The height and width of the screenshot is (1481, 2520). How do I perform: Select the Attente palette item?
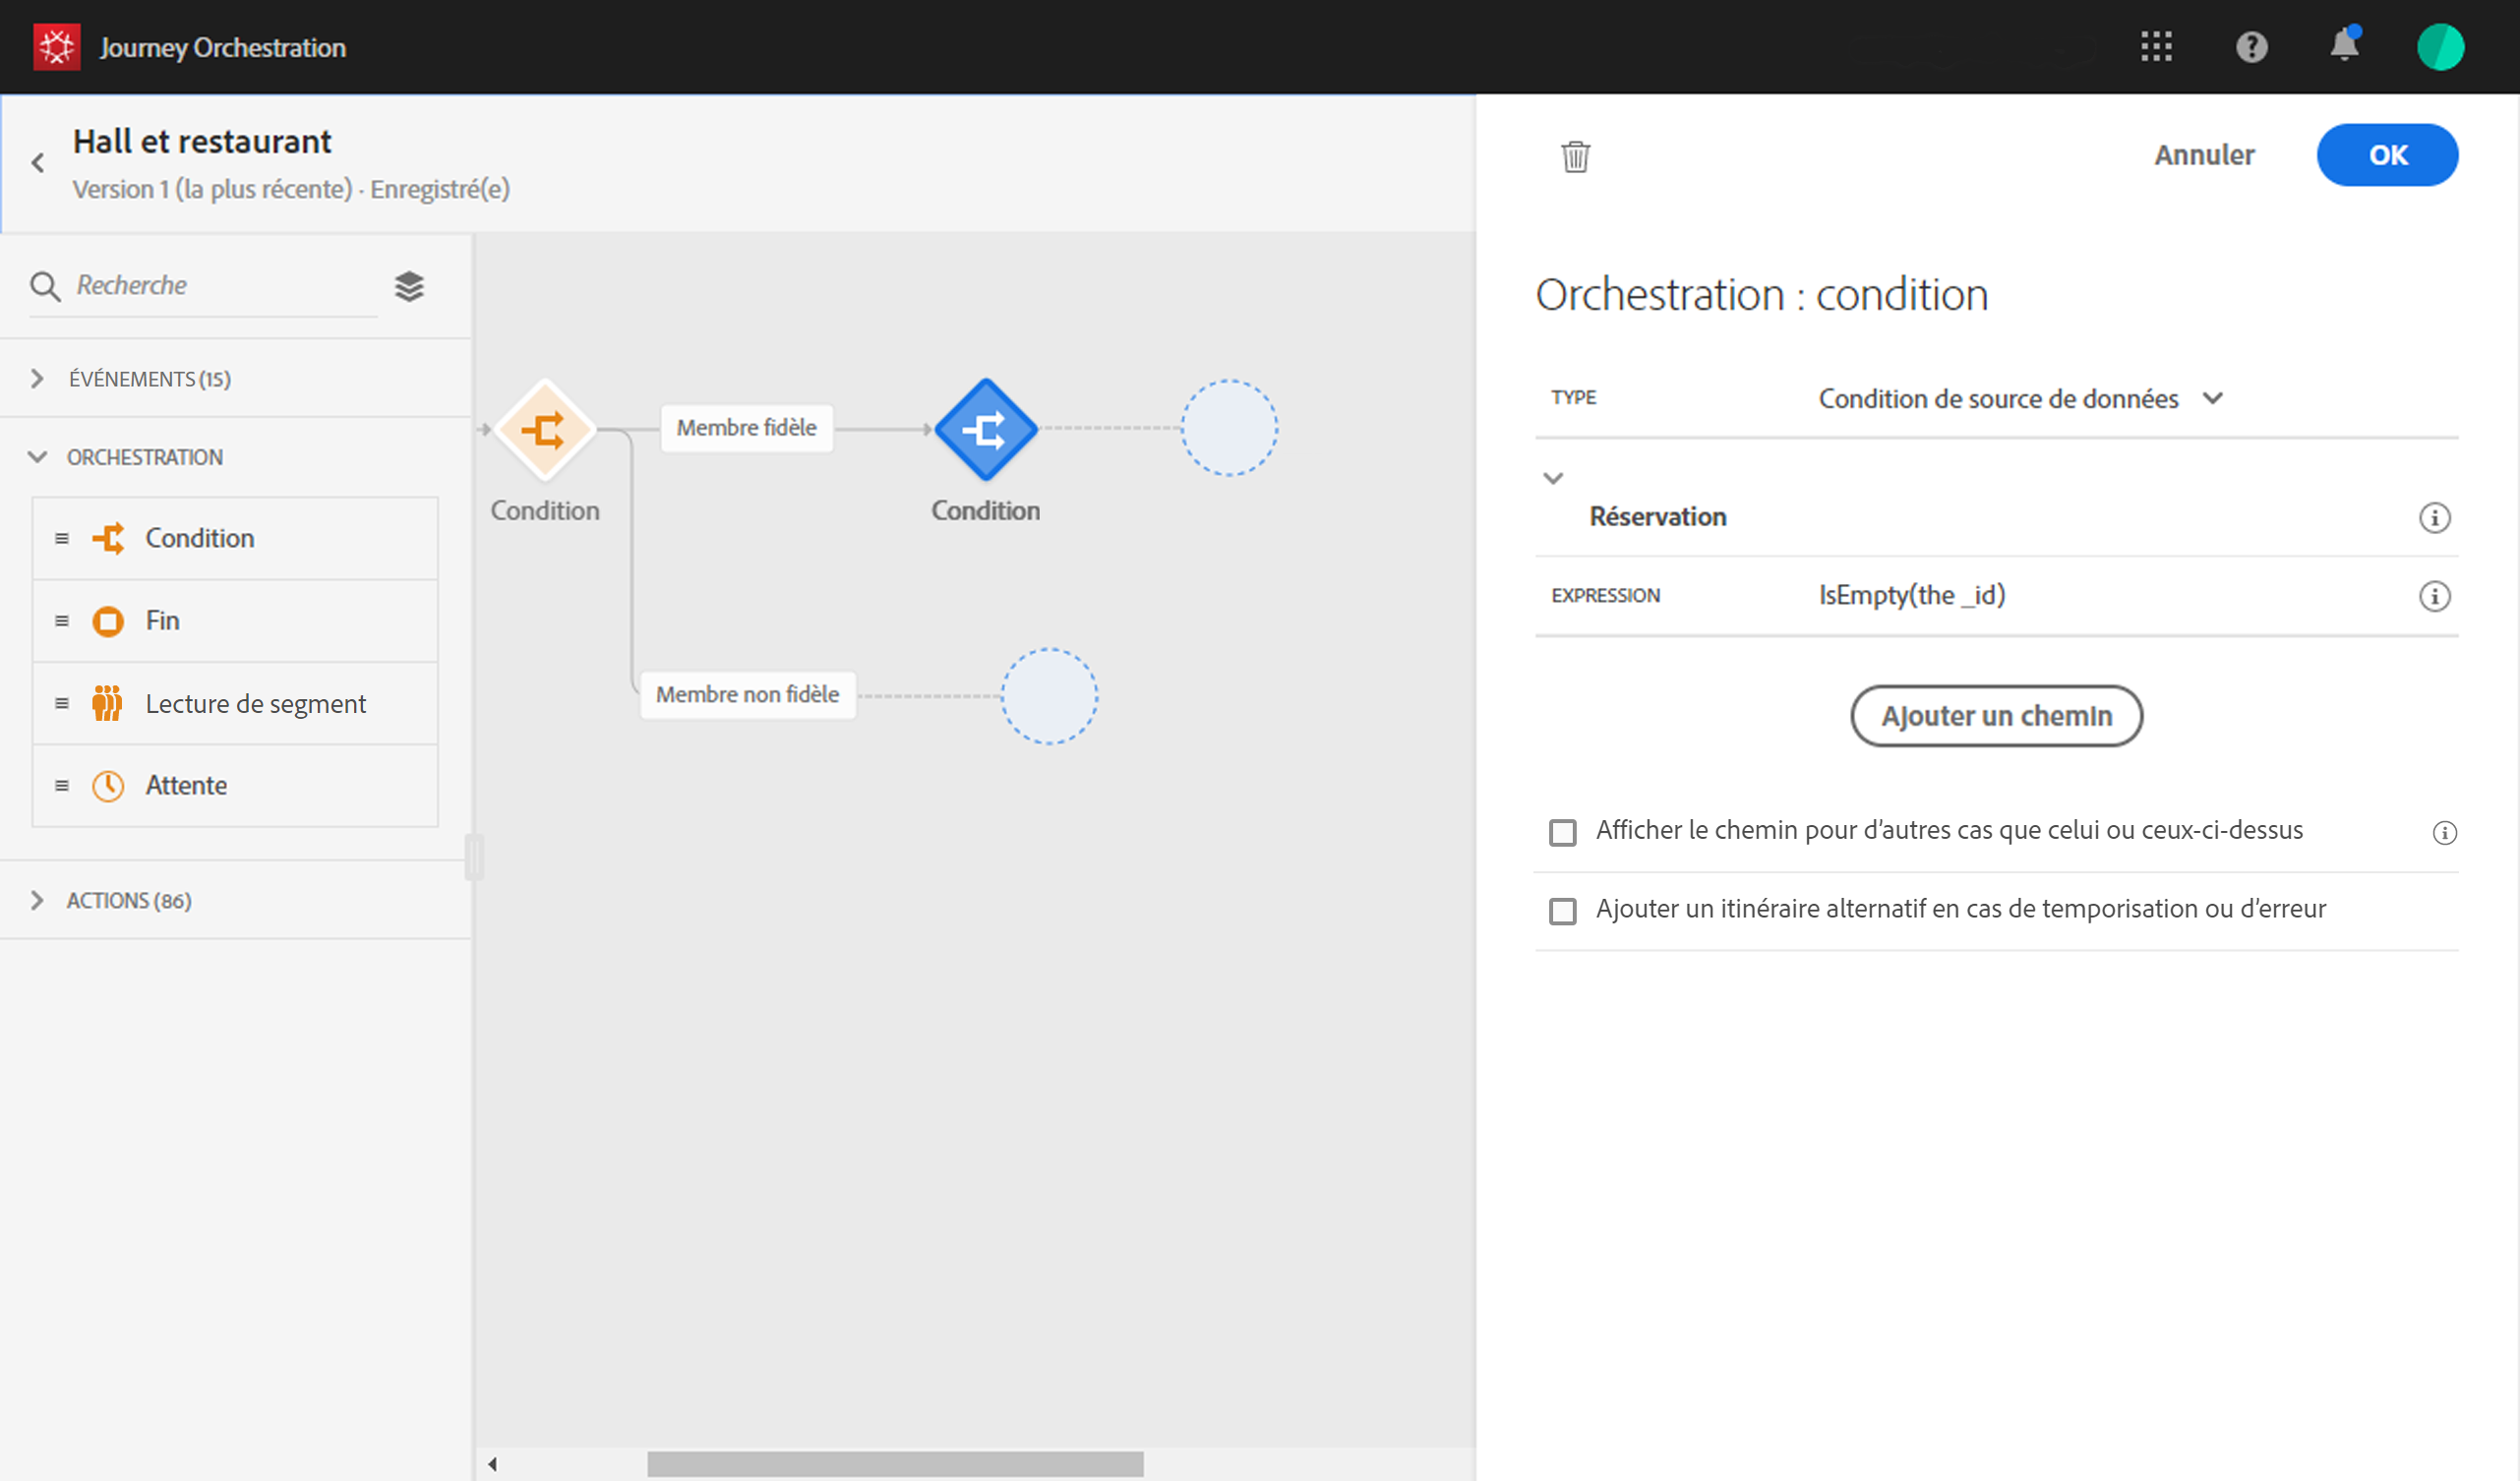[186, 785]
